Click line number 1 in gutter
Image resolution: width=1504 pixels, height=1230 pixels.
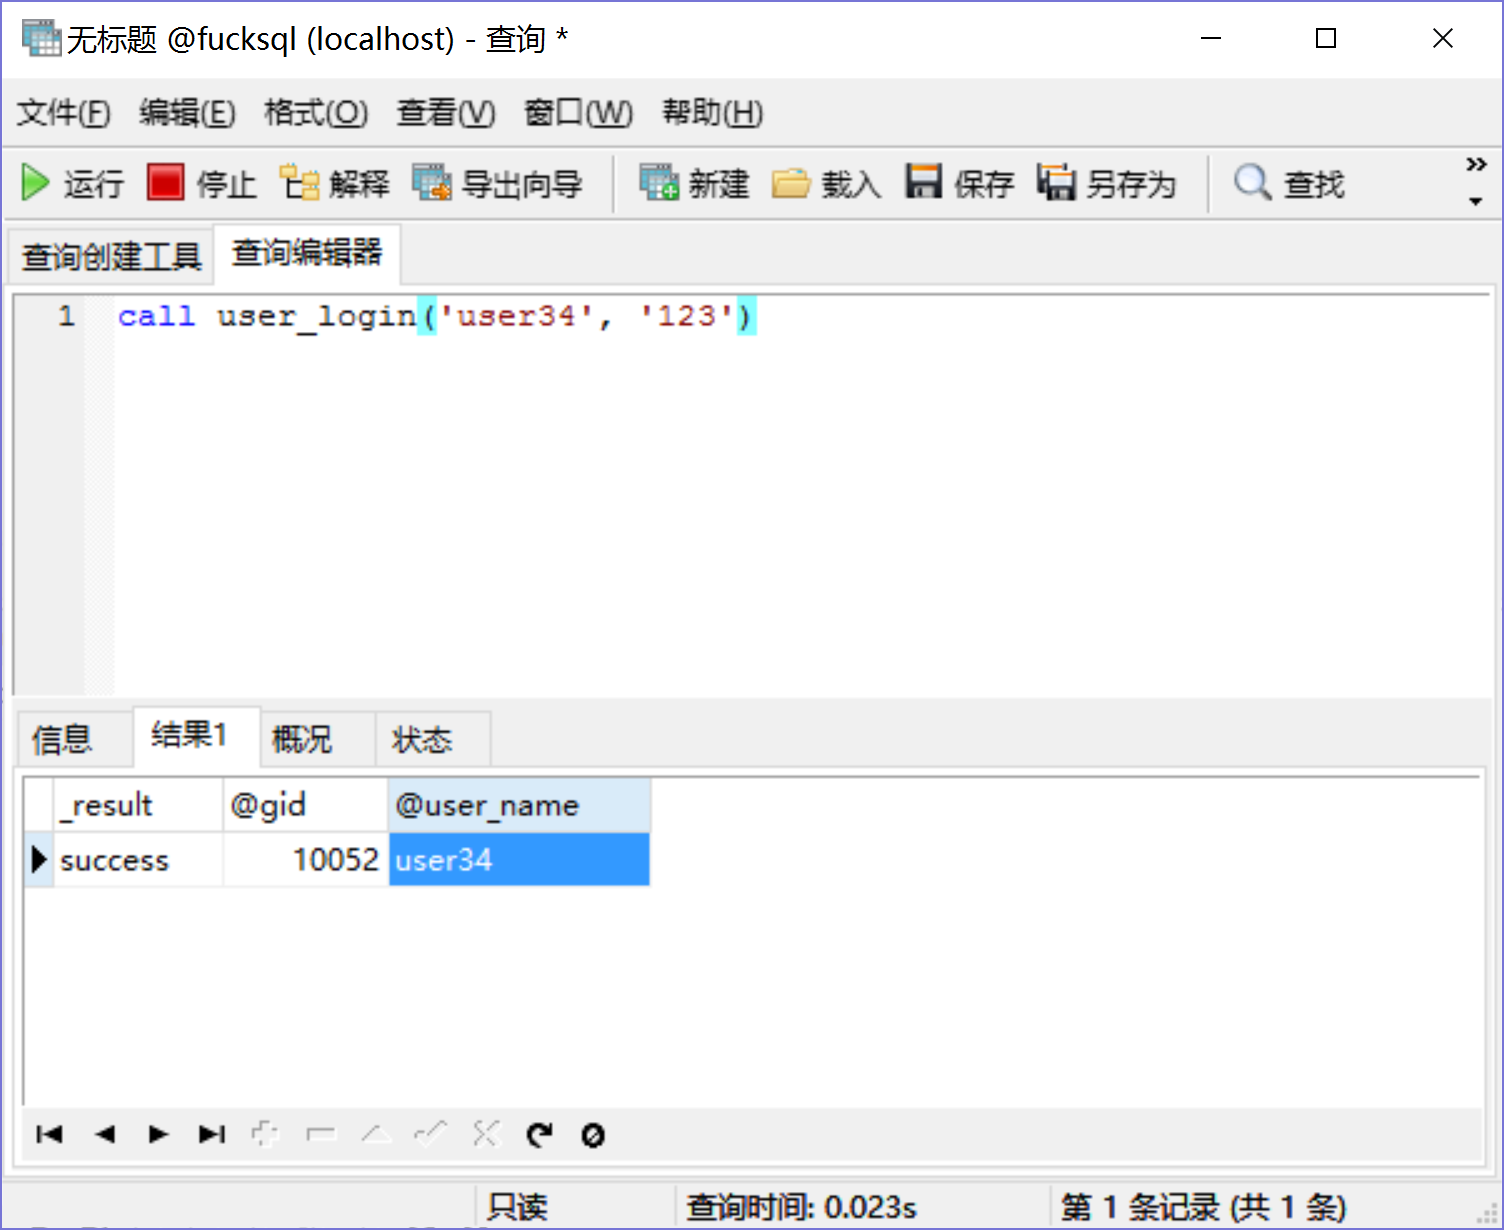pyautogui.click(x=66, y=316)
